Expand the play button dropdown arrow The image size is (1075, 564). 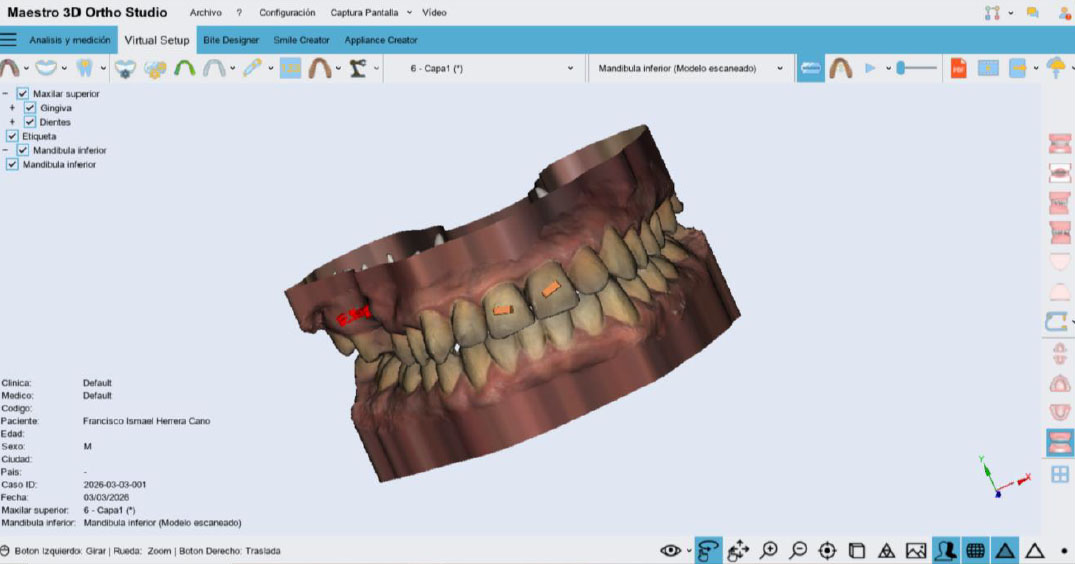(889, 69)
